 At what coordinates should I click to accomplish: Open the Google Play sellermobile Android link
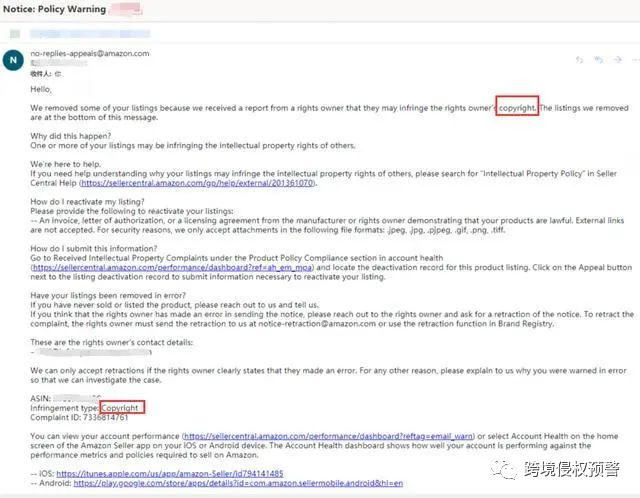[x=238, y=483]
